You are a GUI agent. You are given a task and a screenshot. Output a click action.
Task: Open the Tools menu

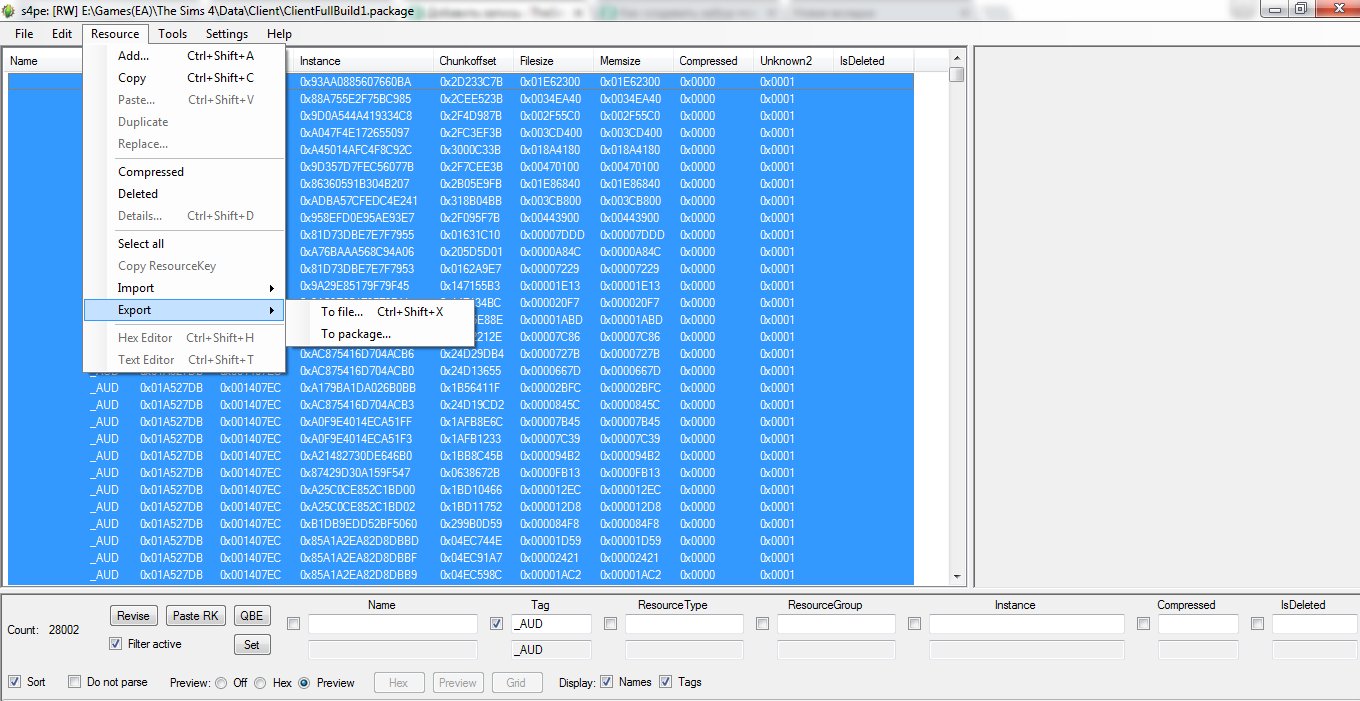pyautogui.click(x=172, y=34)
